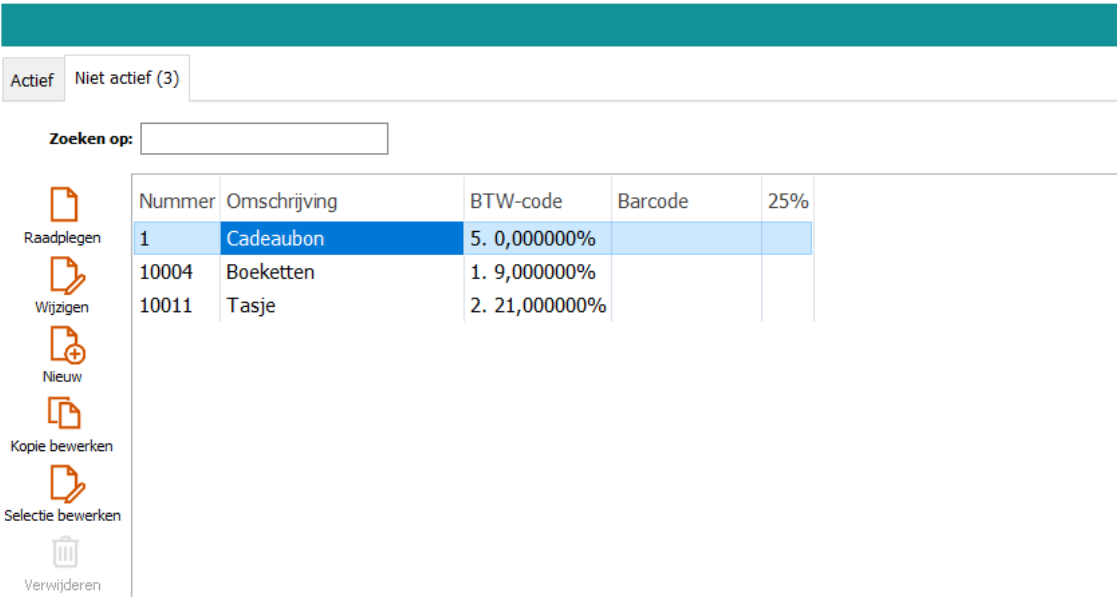The image size is (1117, 597).
Task: Sort by Omschrijving column header
Action: pyautogui.click(x=282, y=201)
